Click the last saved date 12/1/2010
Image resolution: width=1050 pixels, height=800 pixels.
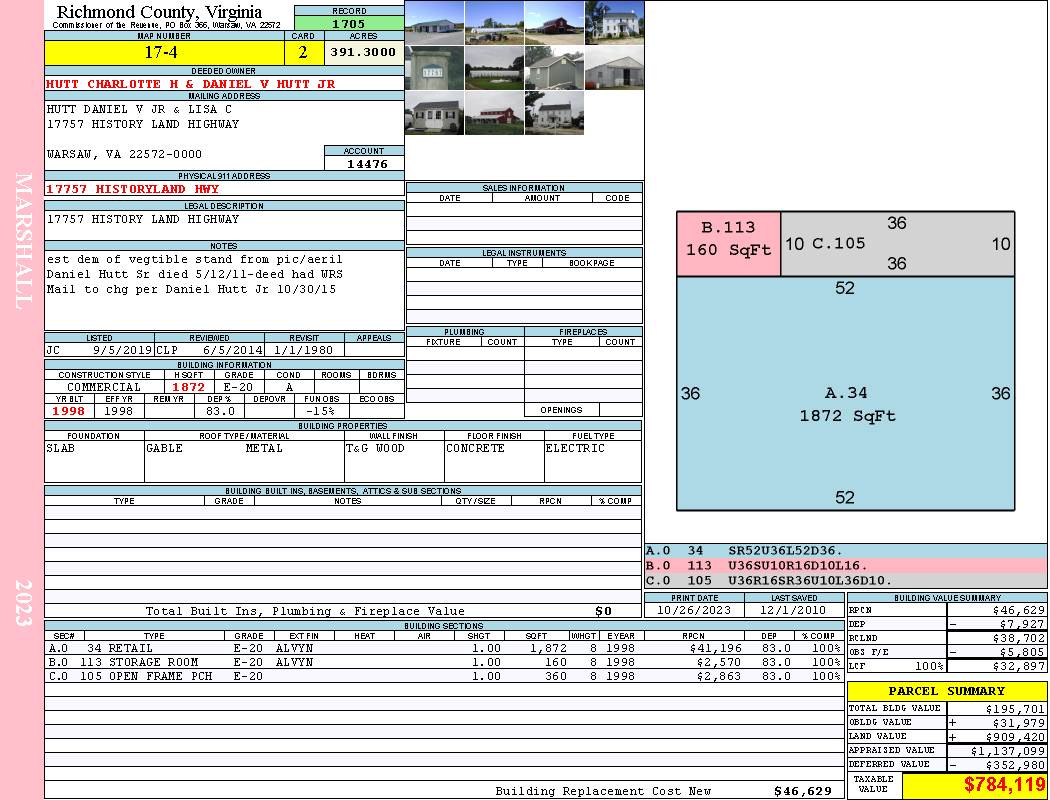[794, 610]
